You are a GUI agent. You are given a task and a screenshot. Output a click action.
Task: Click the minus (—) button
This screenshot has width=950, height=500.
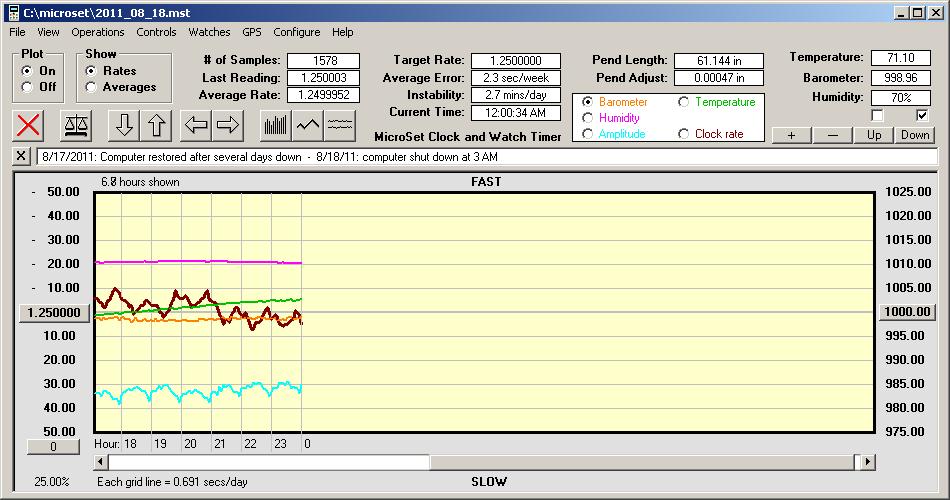(832, 135)
